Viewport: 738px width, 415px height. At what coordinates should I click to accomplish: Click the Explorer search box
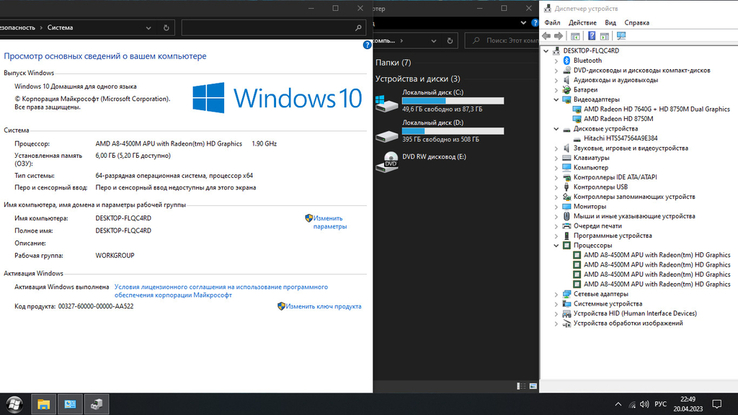point(502,41)
